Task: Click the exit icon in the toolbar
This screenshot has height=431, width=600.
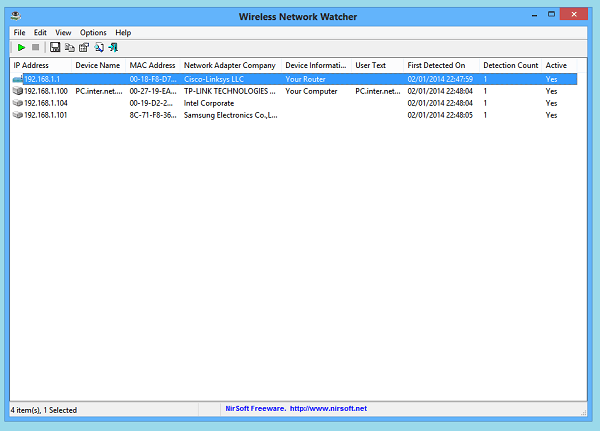Action: 113,47
